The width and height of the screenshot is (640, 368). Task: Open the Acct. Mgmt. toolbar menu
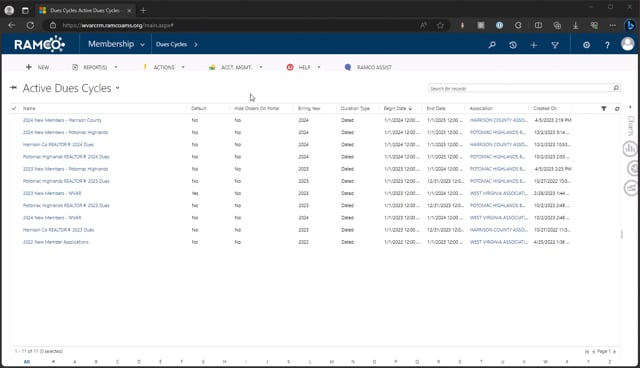(236, 67)
